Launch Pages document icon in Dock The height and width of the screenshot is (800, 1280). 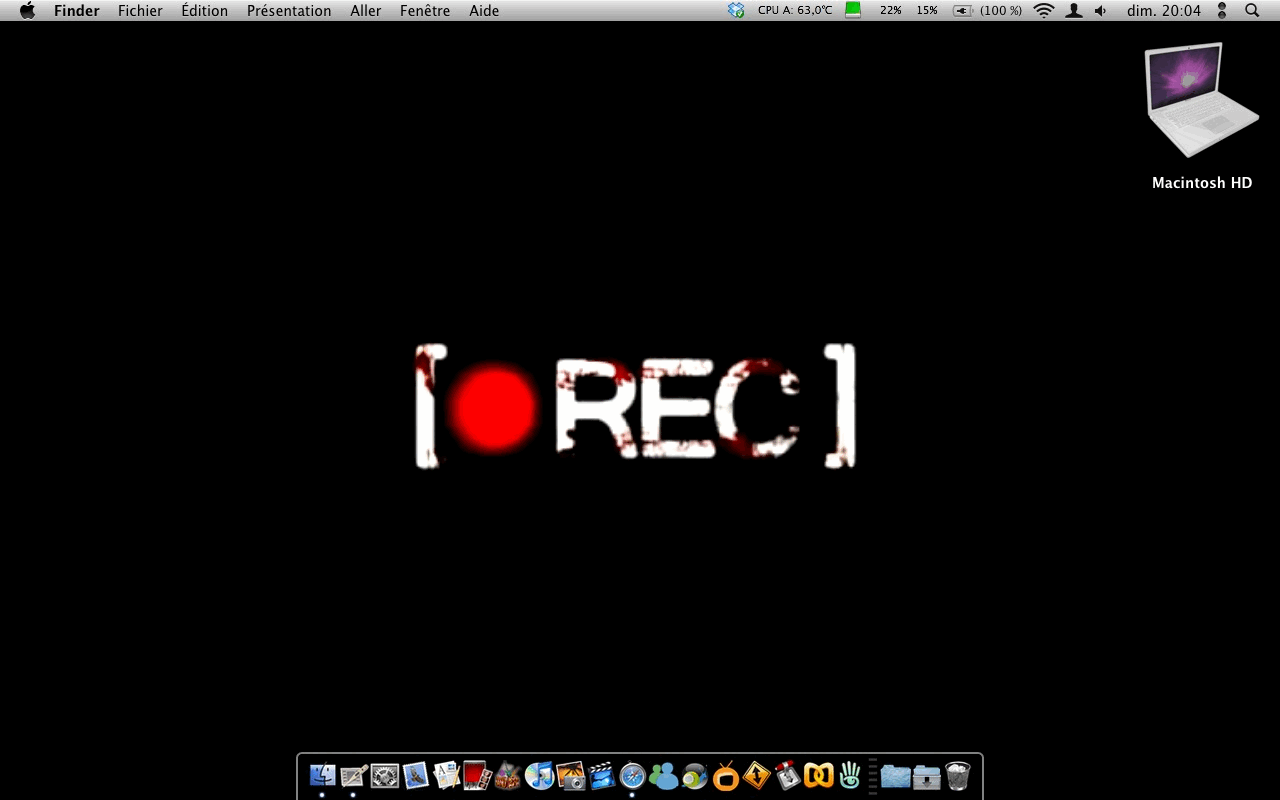447,775
